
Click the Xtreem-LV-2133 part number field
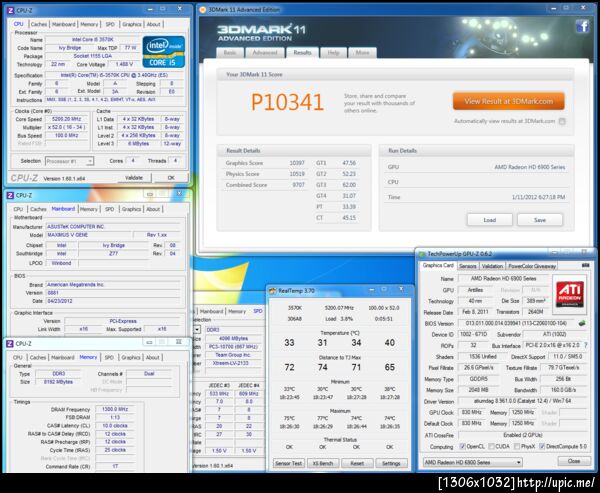coord(233,363)
